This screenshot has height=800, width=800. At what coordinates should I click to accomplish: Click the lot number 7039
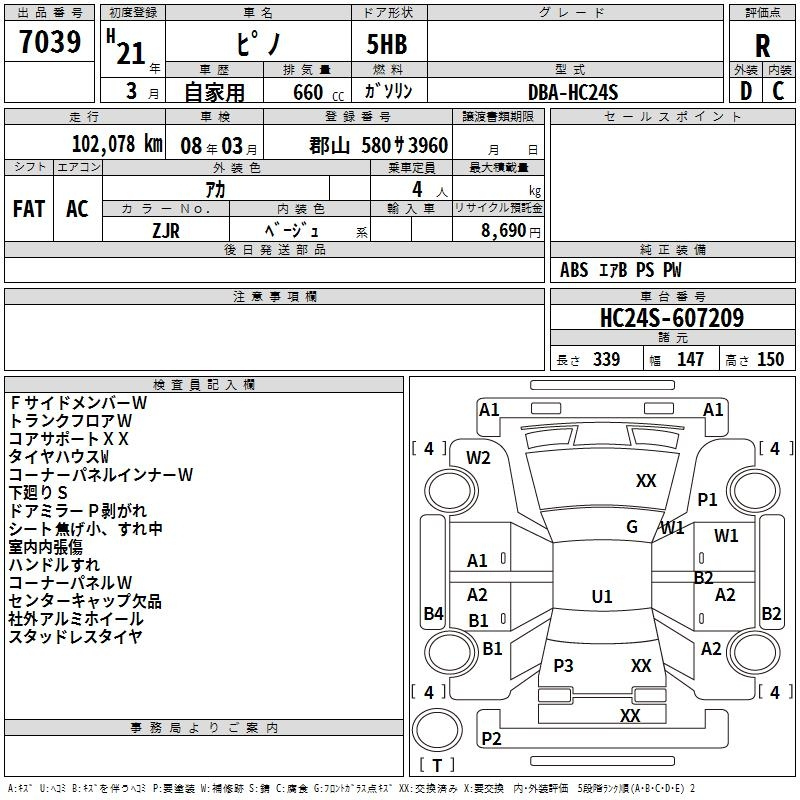coord(50,42)
